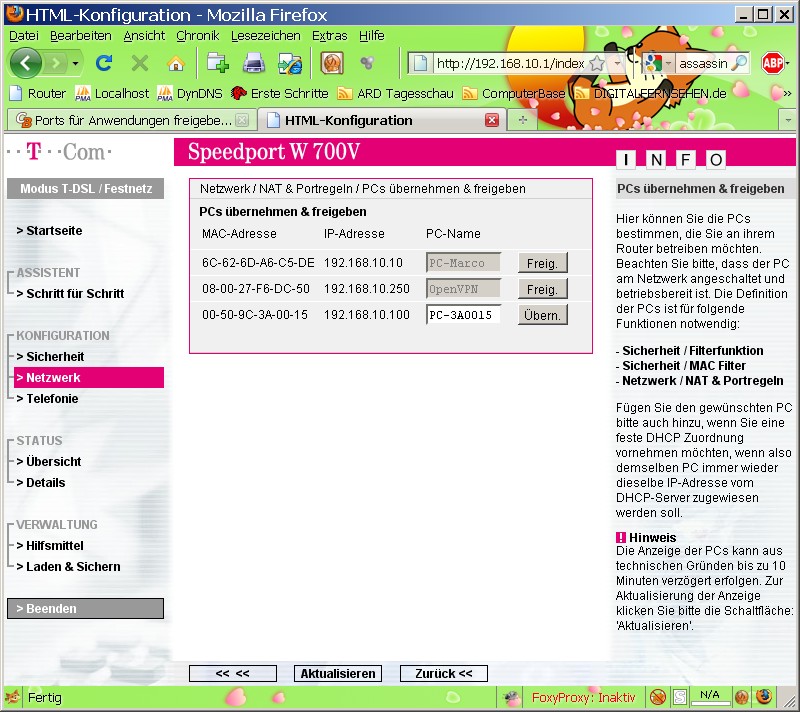Image resolution: width=800 pixels, height=712 pixels.
Task: Click the crossed-out orange status bar icon
Action: coord(658,697)
